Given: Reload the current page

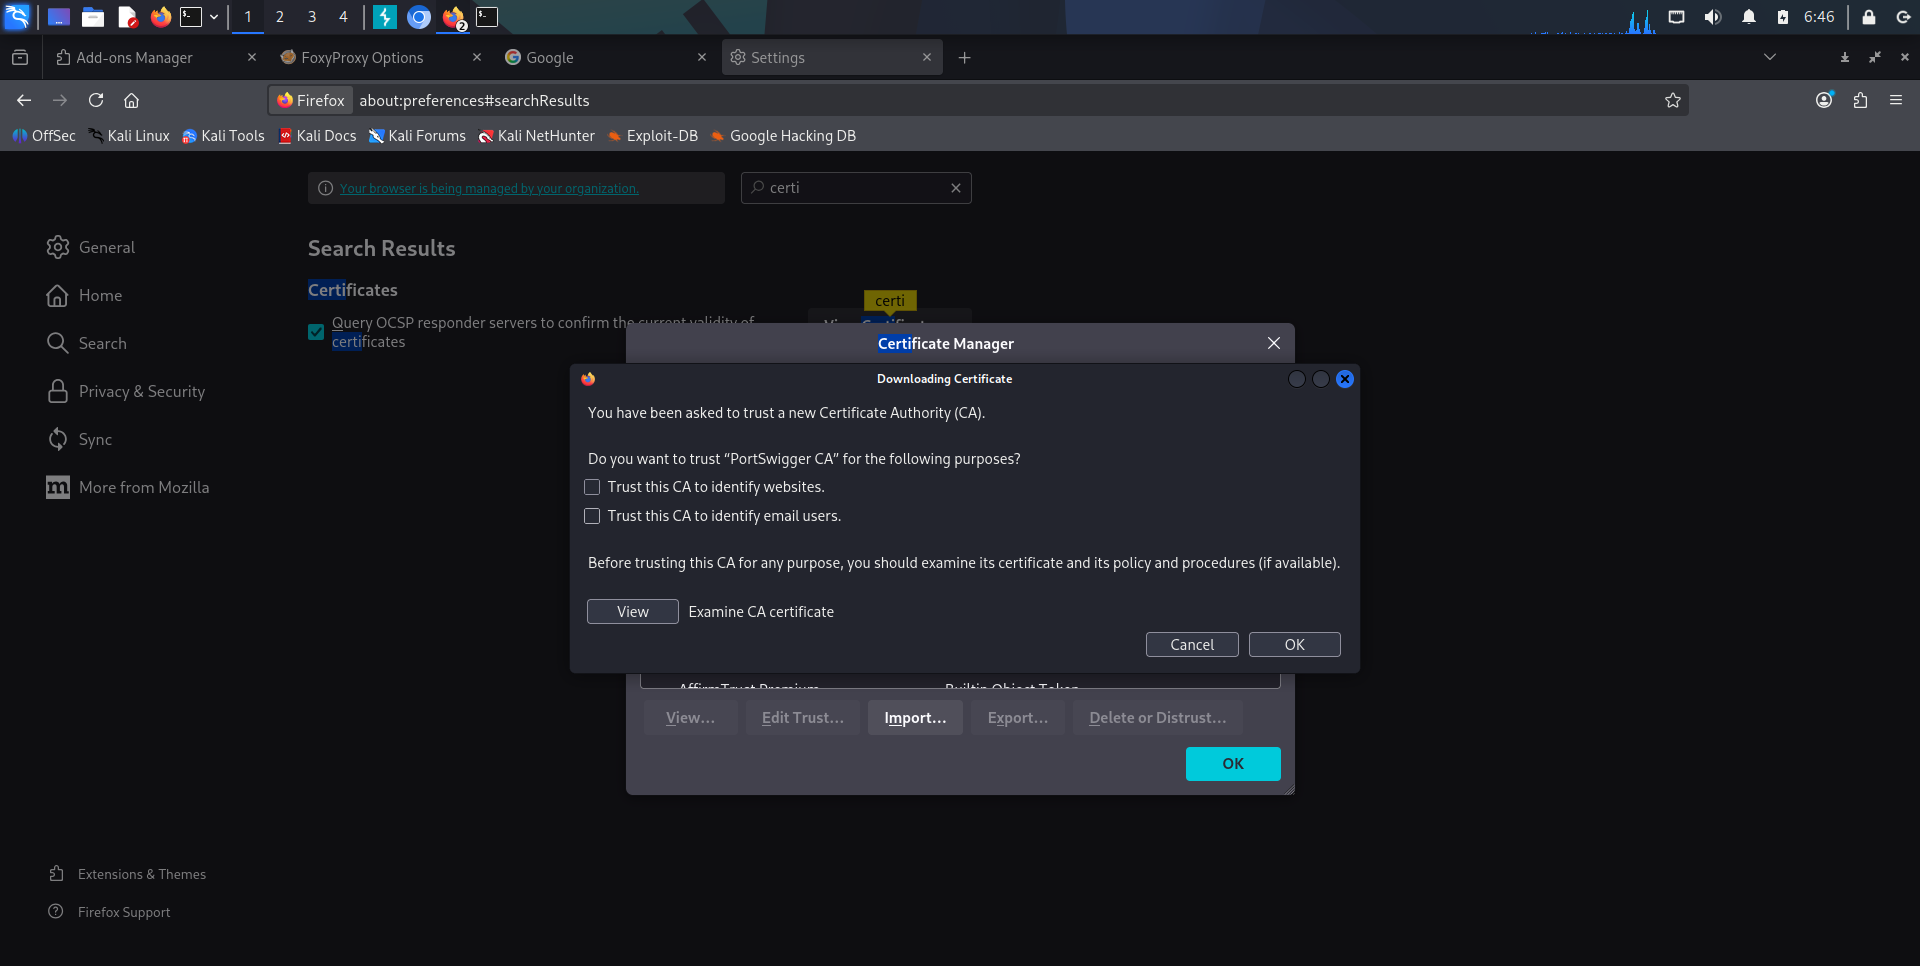Looking at the screenshot, I should pos(96,100).
